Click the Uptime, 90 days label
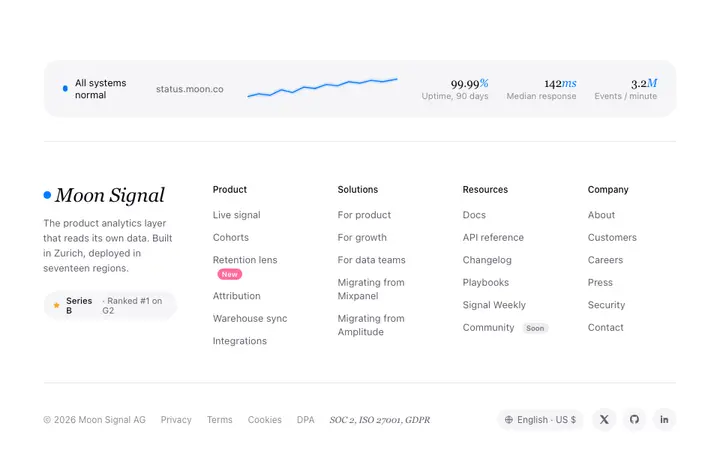 (455, 96)
